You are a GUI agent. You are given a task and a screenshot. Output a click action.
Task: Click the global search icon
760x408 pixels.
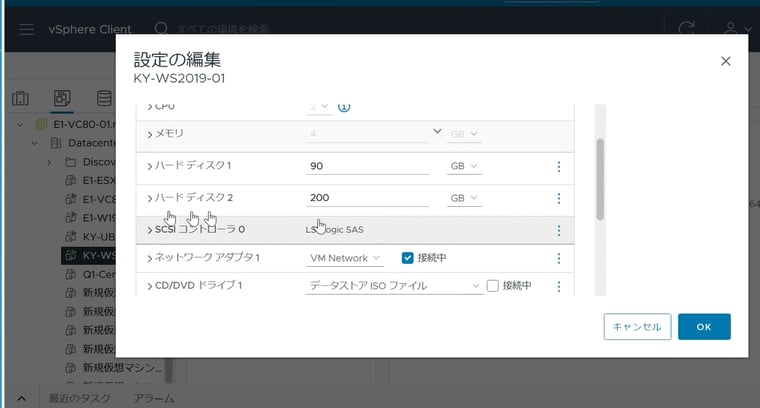[x=161, y=29]
